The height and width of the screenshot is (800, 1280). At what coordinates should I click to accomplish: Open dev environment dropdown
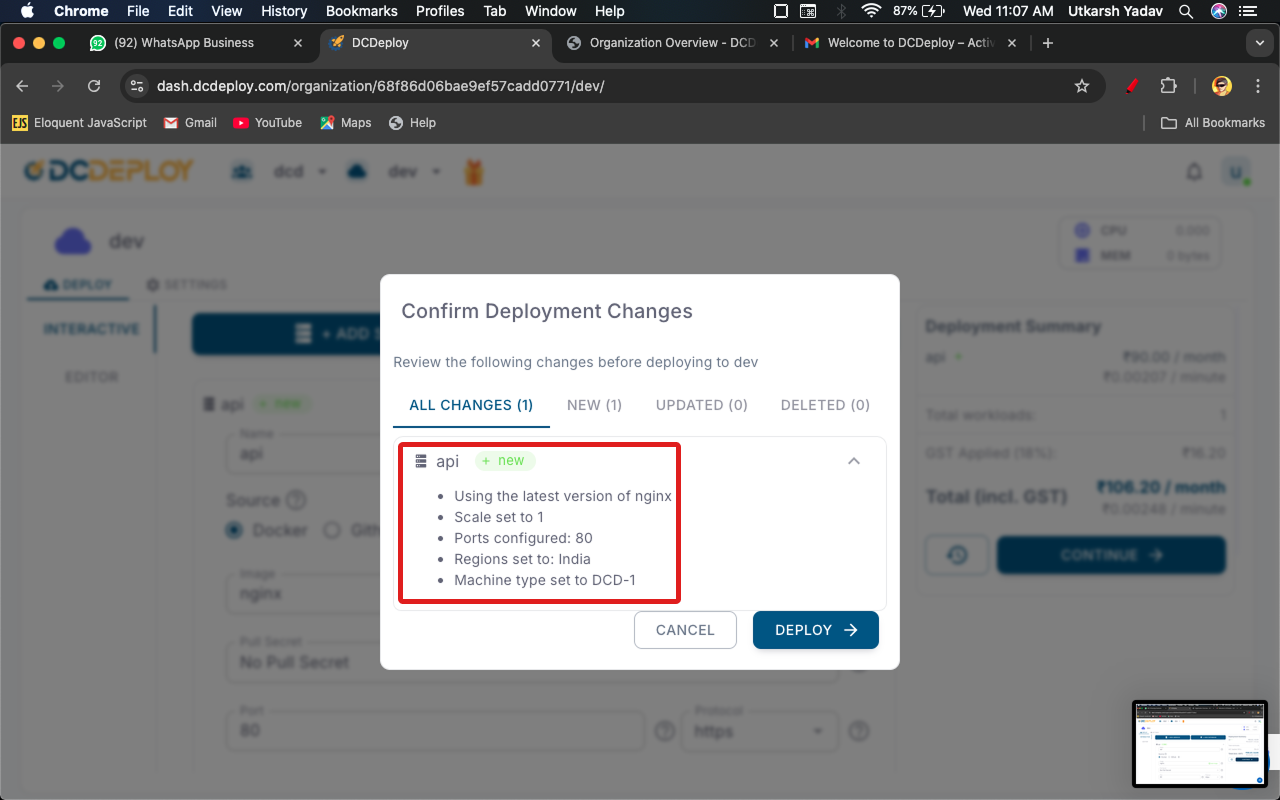tap(413, 172)
